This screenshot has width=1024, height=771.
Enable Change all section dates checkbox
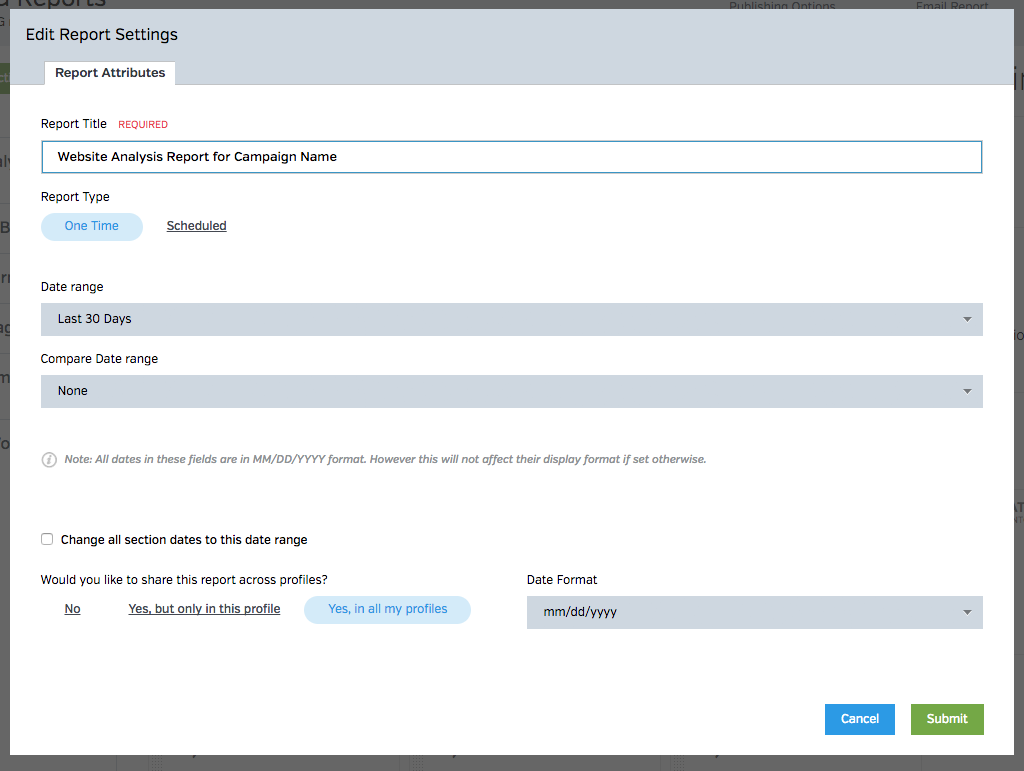pos(47,539)
